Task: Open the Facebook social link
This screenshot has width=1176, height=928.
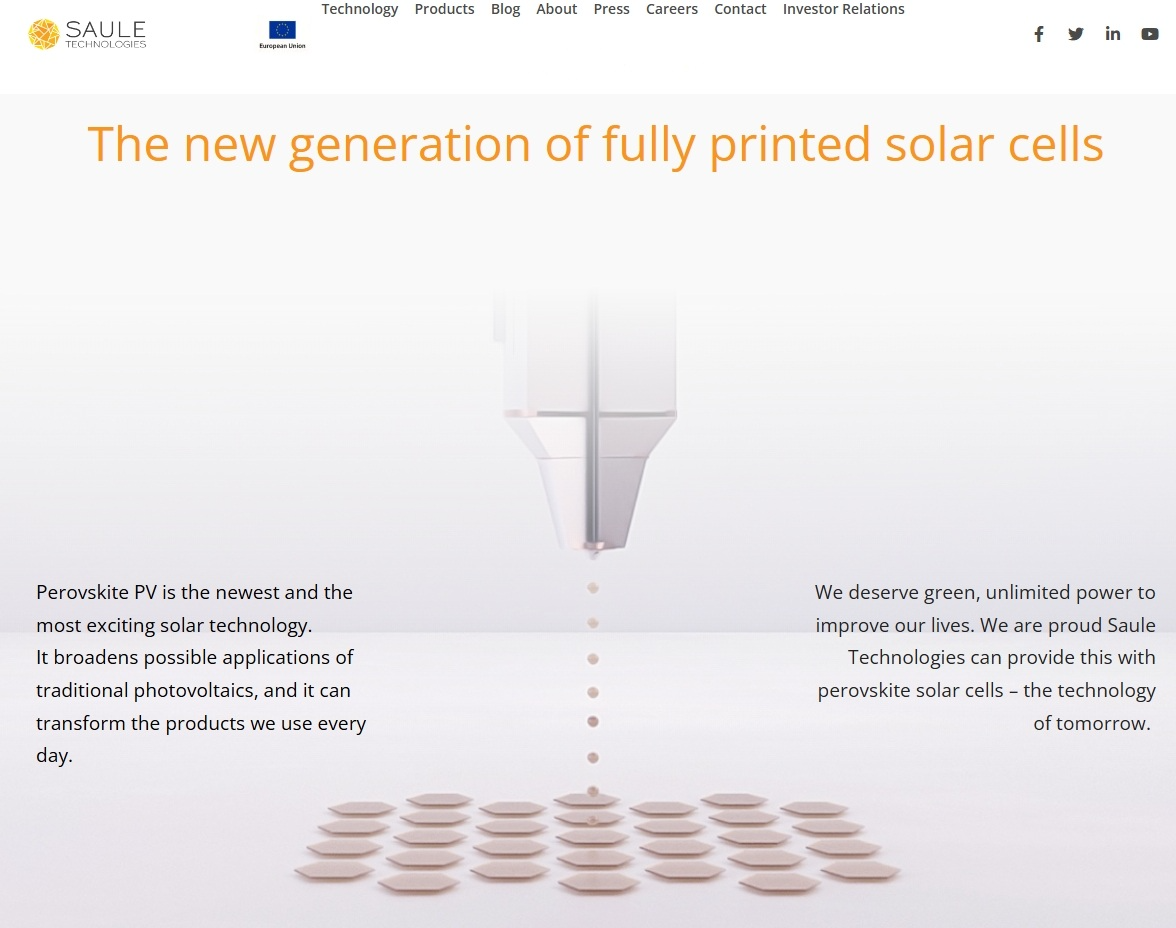Action: [1039, 34]
